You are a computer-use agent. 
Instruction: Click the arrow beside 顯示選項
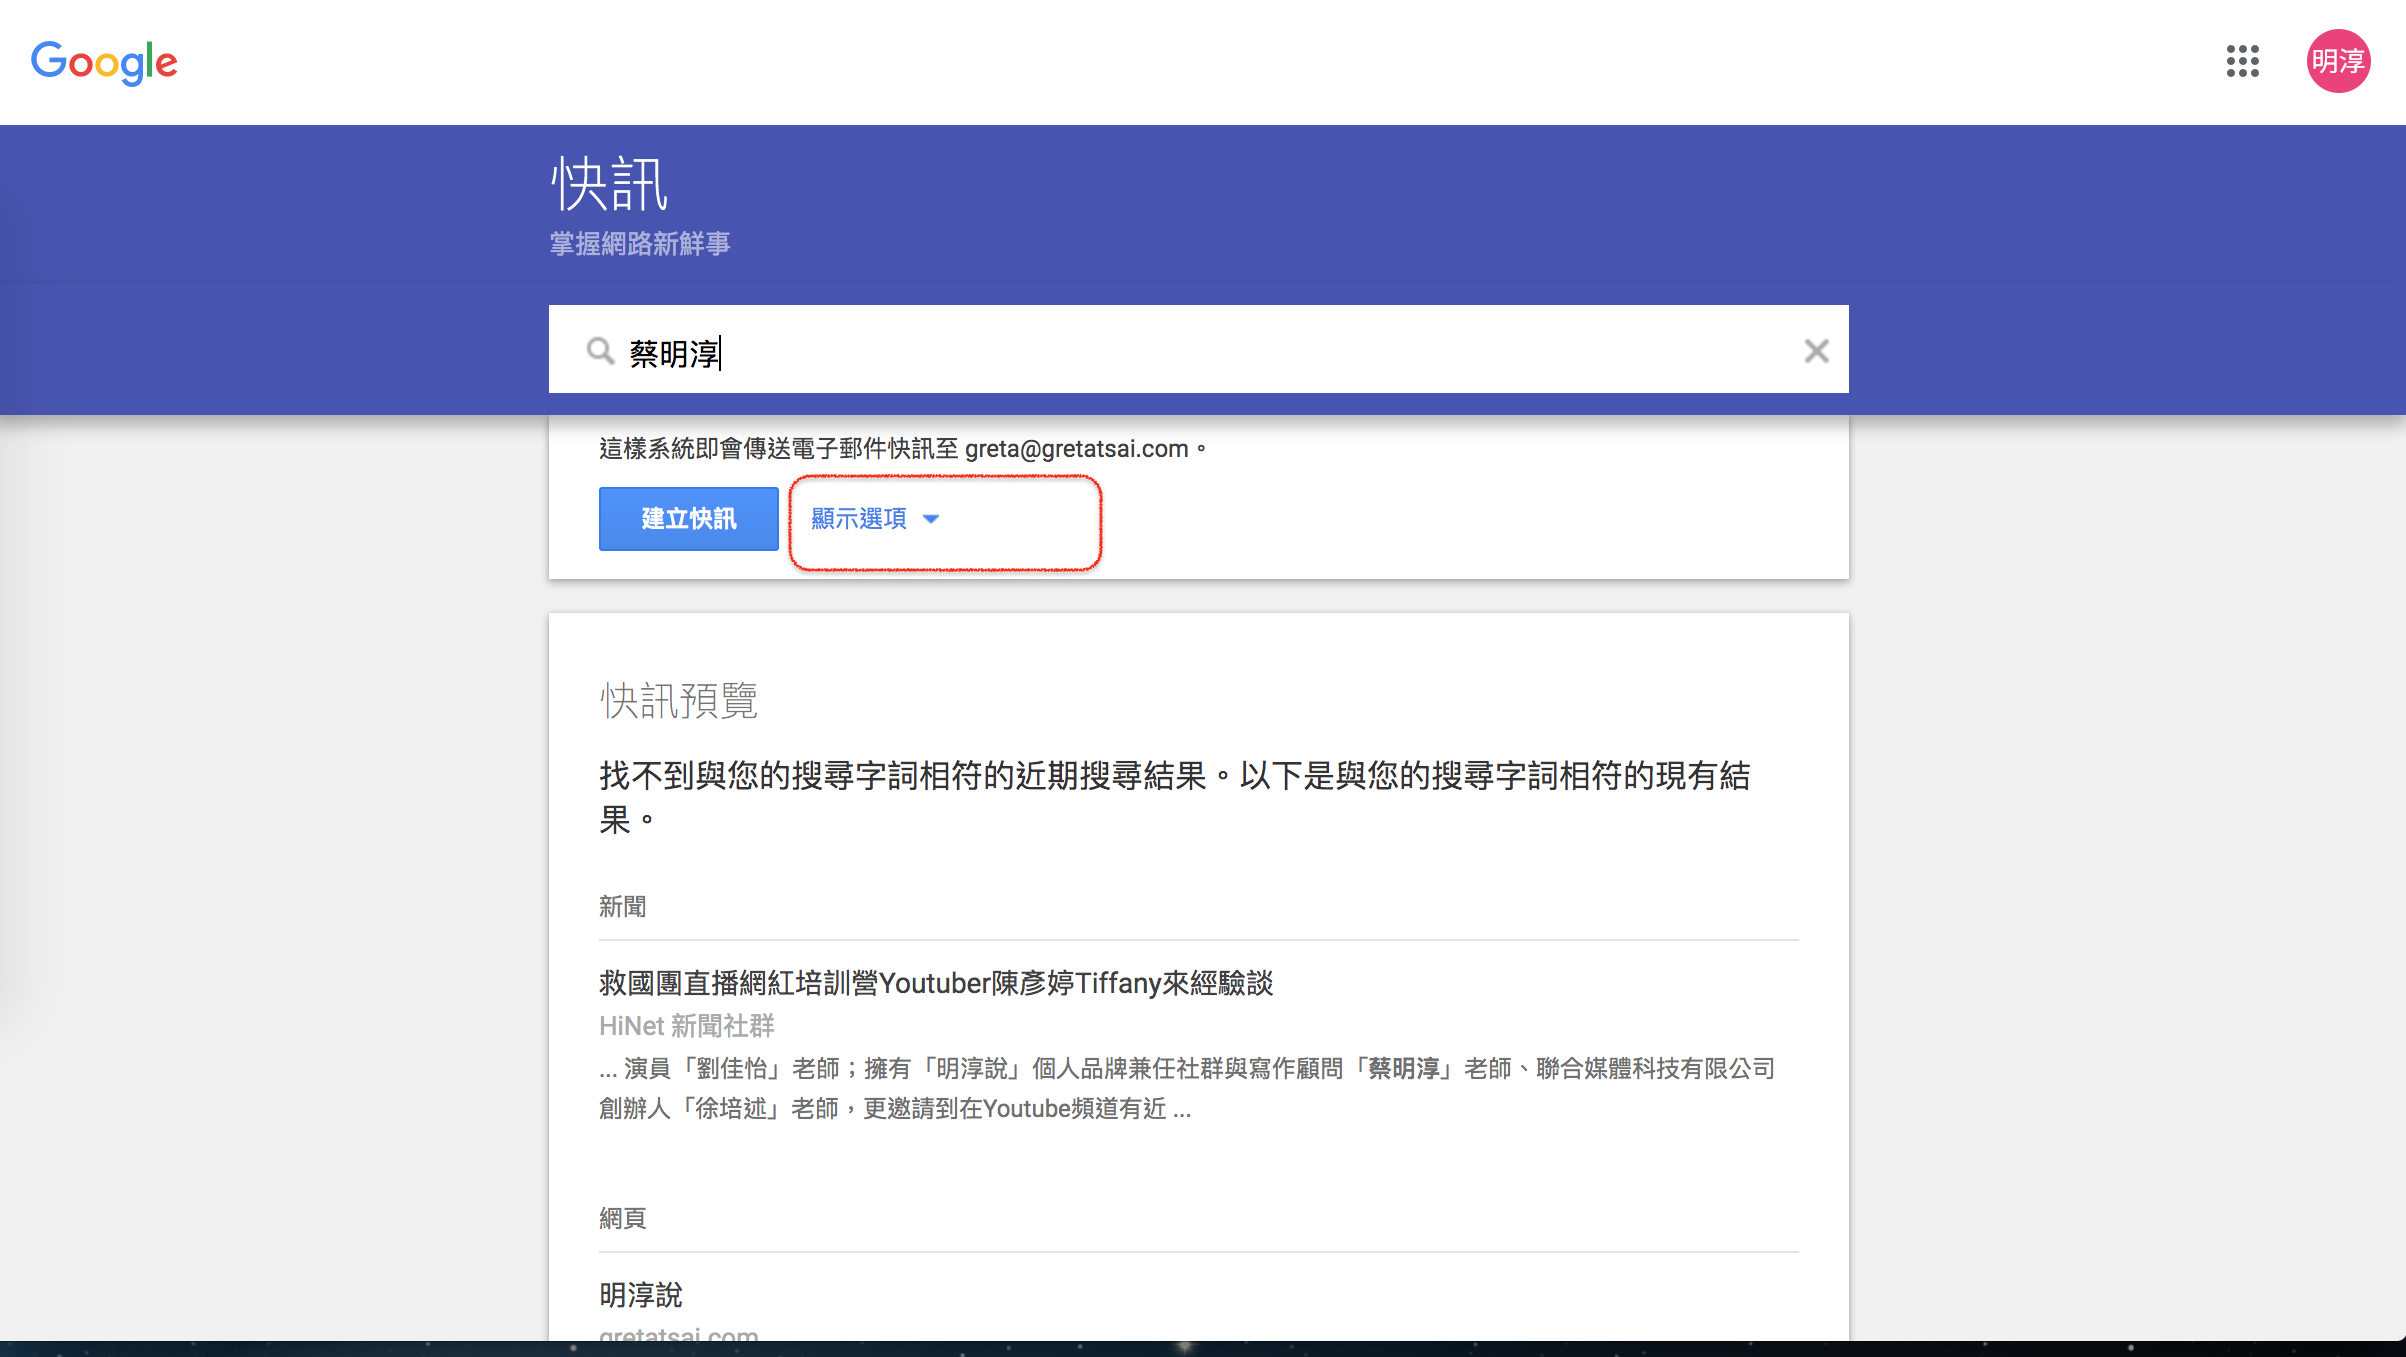tap(931, 519)
